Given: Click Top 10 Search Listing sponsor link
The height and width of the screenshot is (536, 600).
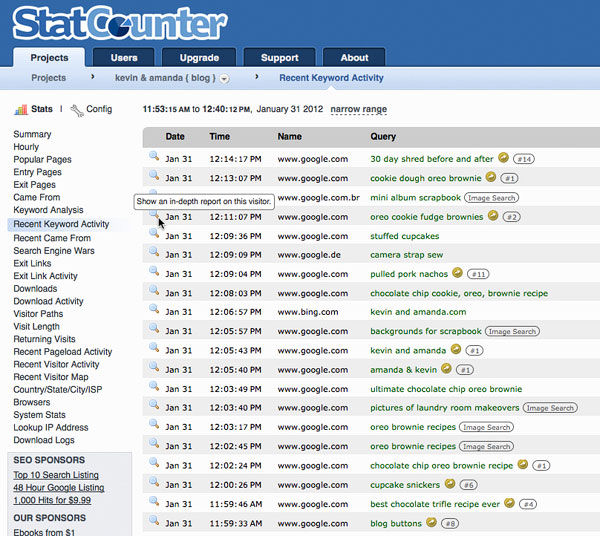Looking at the screenshot, I should coord(56,475).
